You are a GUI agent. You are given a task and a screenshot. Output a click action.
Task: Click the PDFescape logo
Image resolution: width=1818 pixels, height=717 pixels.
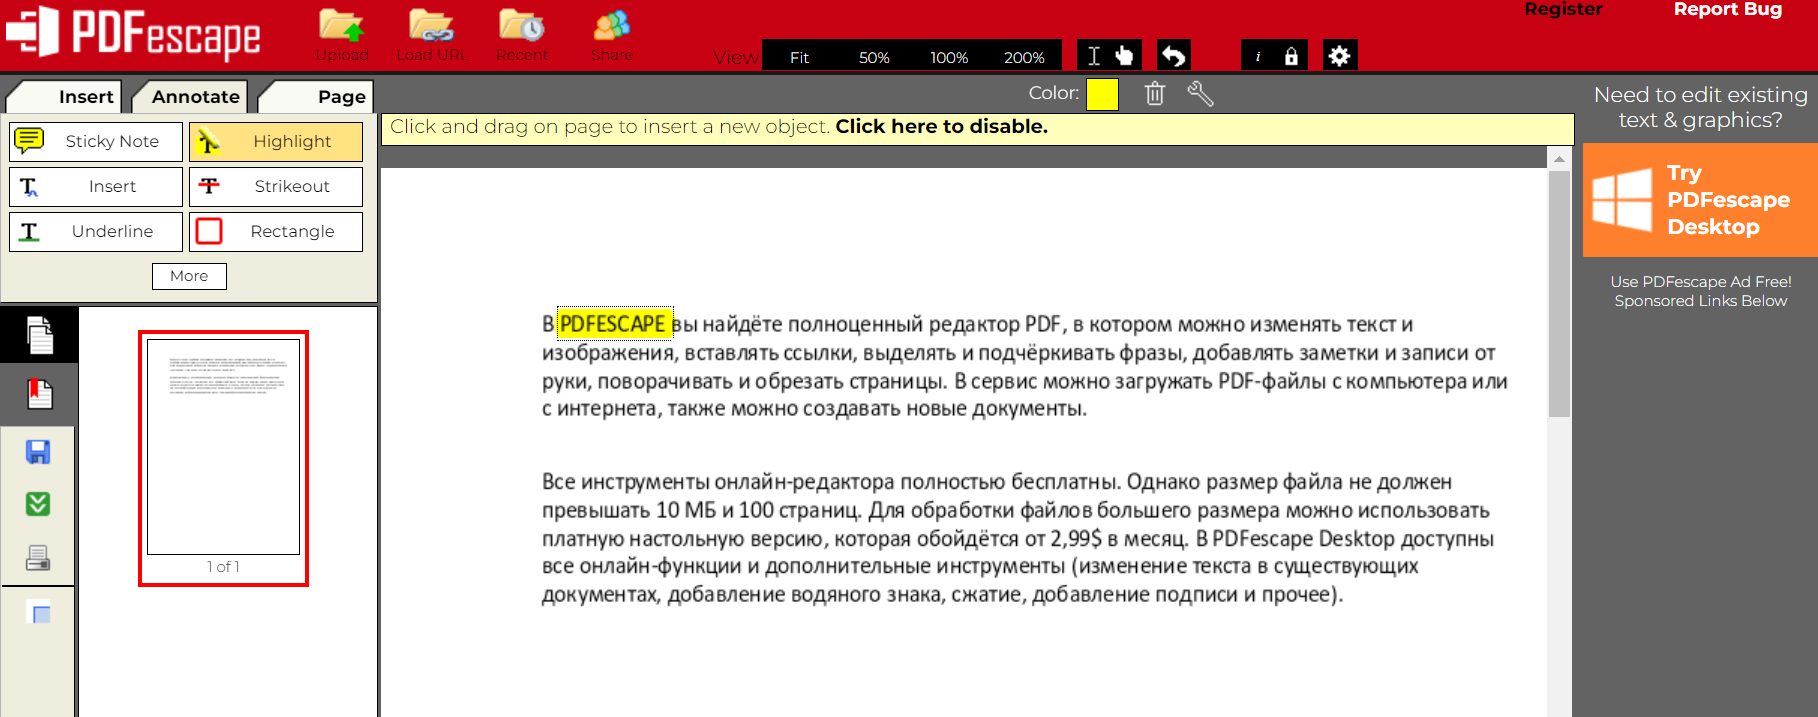(x=133, y=32)
